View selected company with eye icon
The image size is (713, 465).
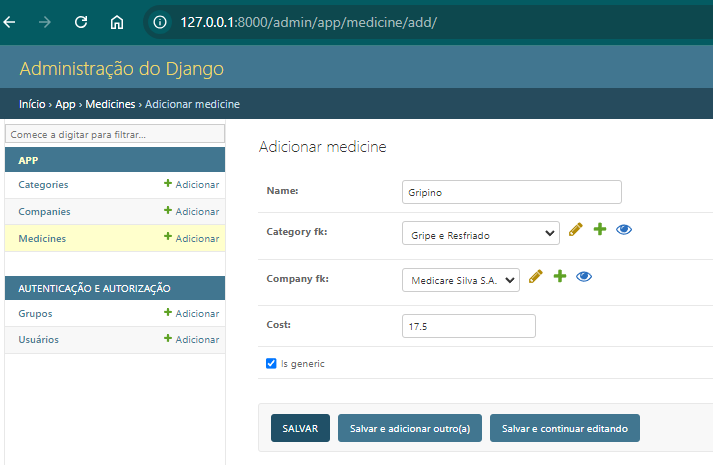(584, 276)
